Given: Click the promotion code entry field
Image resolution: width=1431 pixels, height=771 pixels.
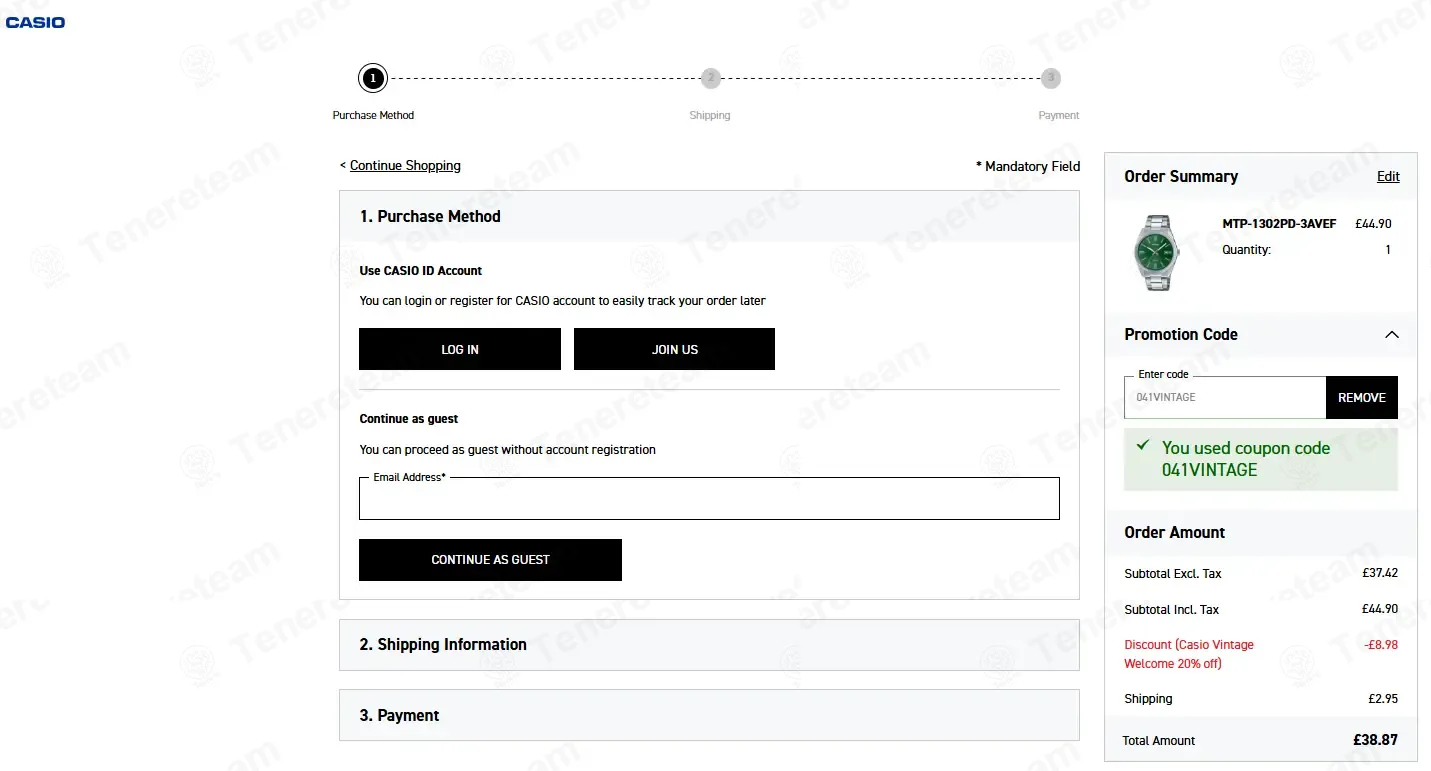Looking at the screenshot, I should pos(1225,398).
